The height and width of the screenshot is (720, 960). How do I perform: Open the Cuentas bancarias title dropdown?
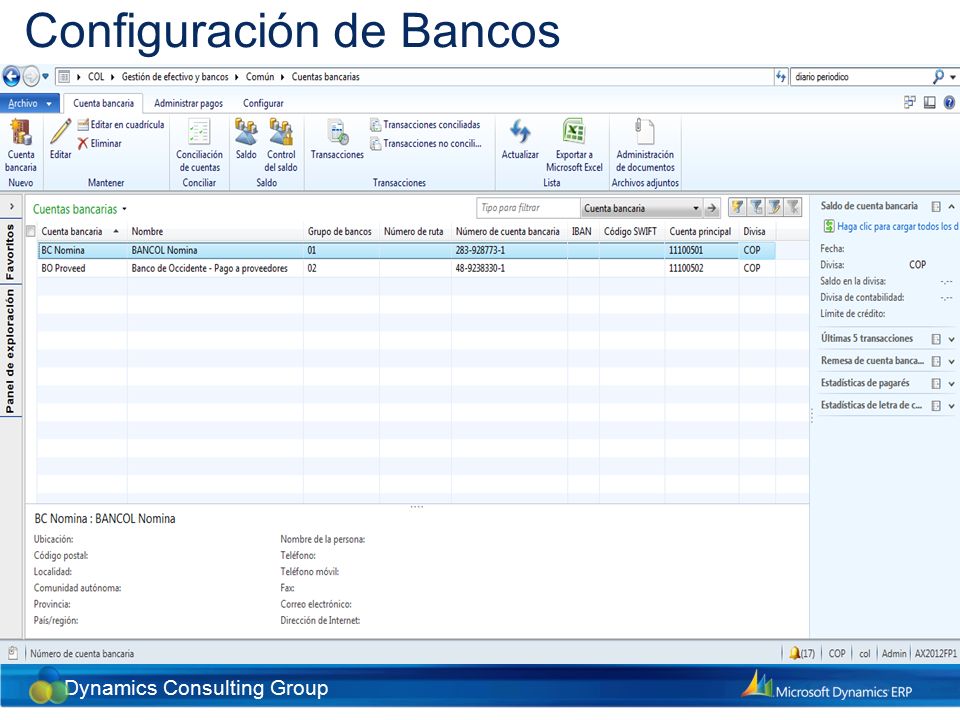(124, 209)
